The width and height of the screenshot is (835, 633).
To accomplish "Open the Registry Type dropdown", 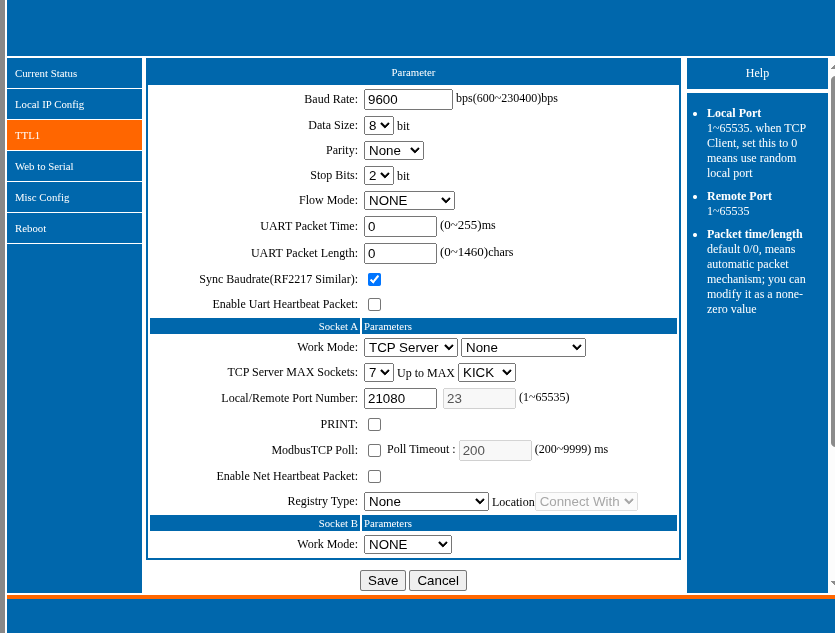I will [426, 501].
